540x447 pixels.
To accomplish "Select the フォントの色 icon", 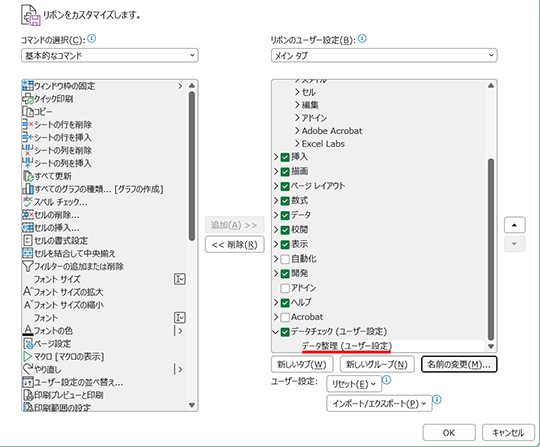I will point(28,331).
